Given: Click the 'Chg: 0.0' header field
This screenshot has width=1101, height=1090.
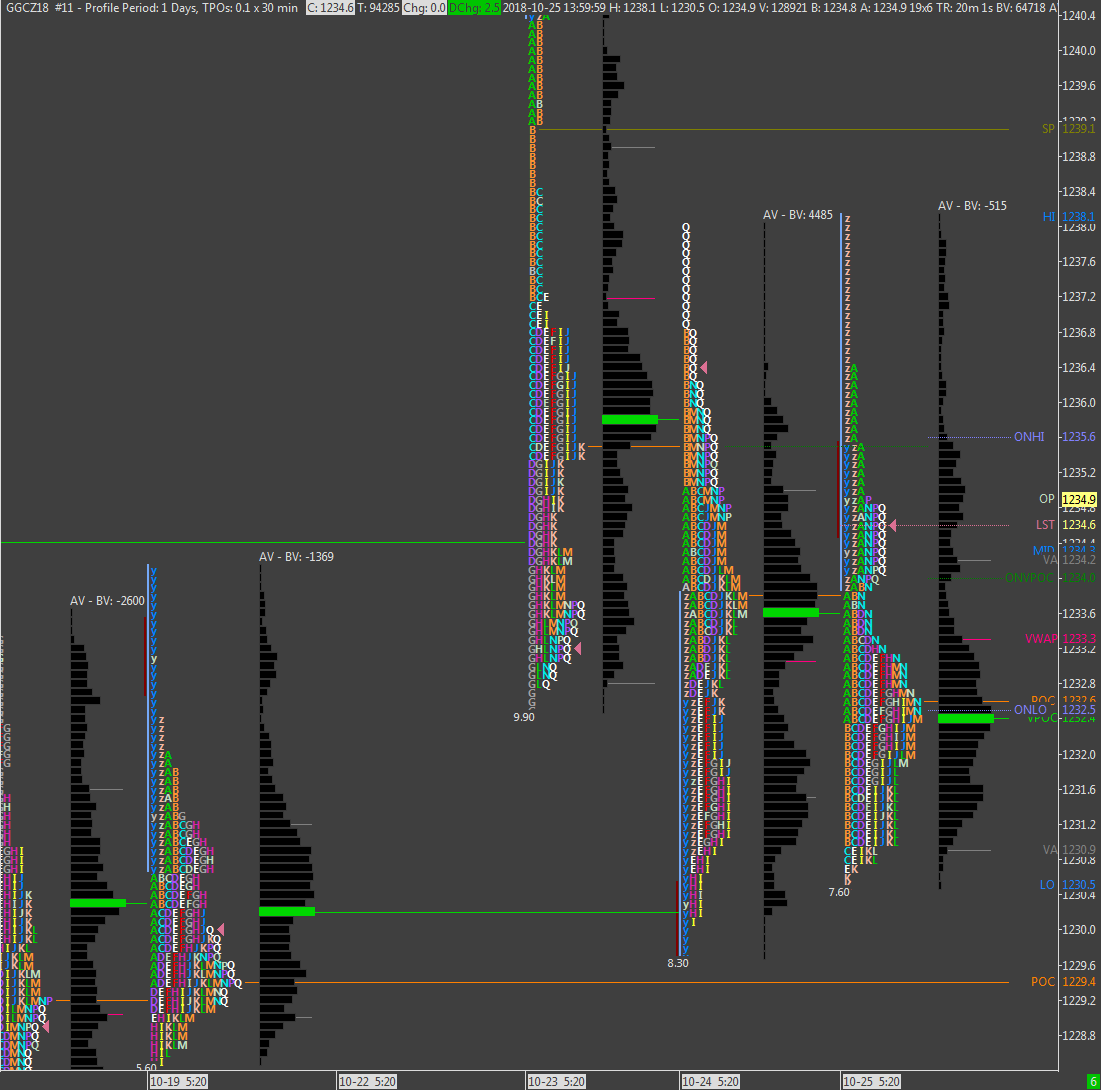Looking at the screenshot, I should pyautogui.click(x=423, y=8).
